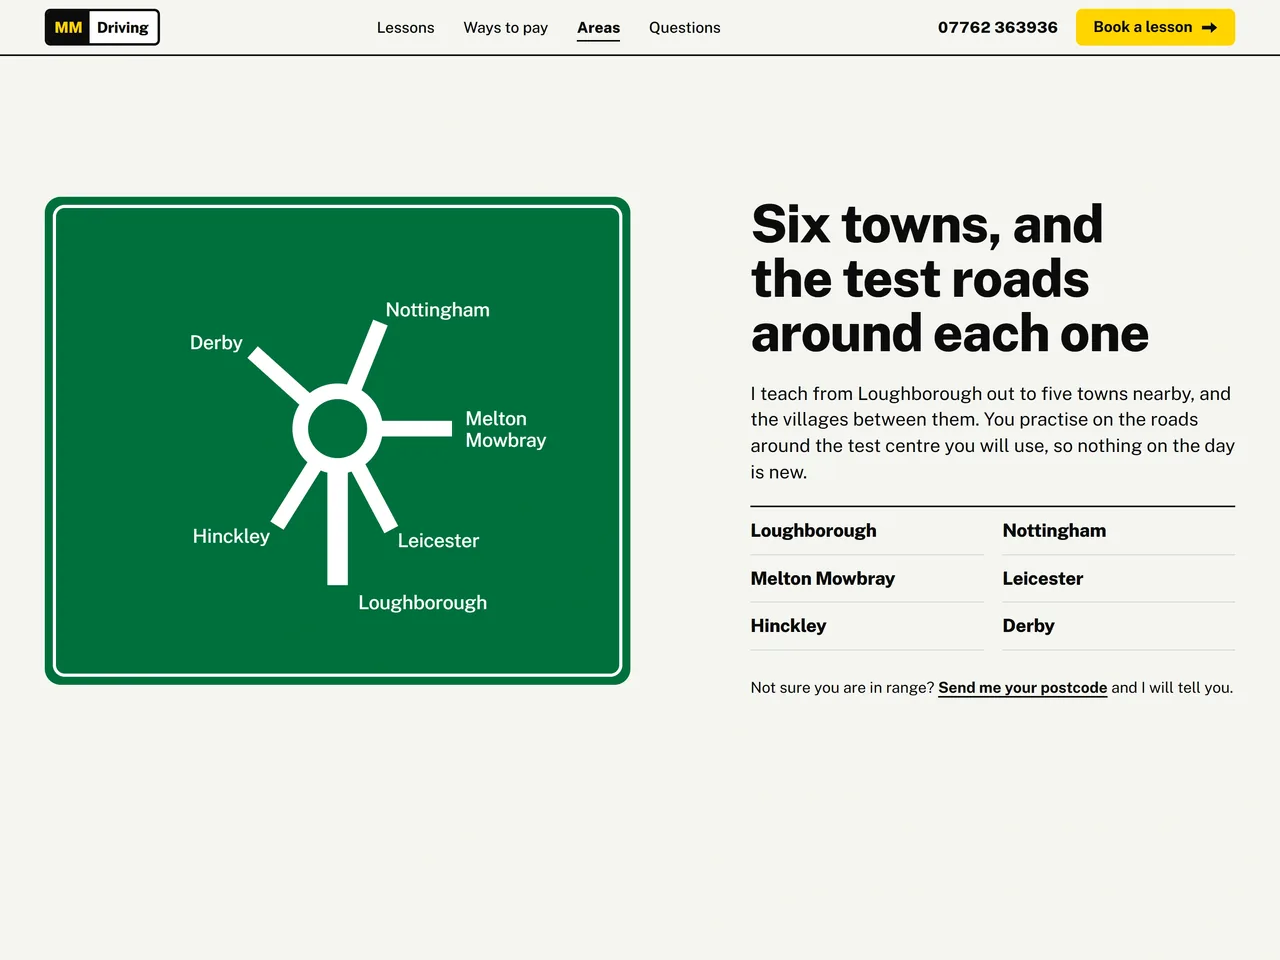Click the heading Six towns, and the test roads
This screenshot has height=960, width=1280.
(950, 279)
